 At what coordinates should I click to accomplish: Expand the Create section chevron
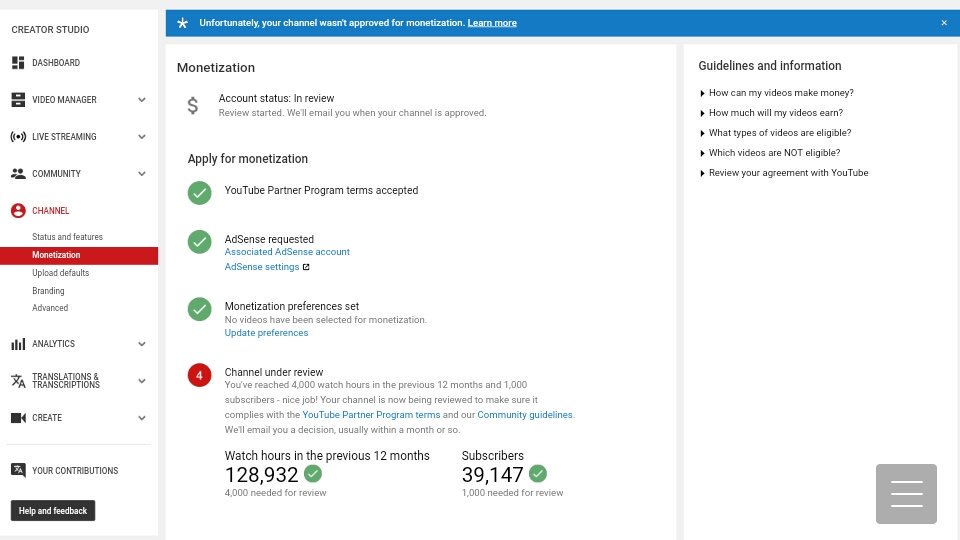142,418
